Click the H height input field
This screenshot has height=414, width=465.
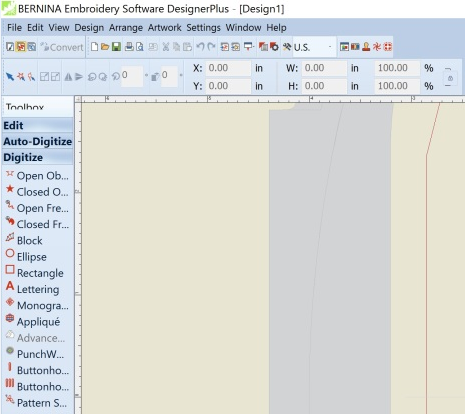tap(324, 86)
